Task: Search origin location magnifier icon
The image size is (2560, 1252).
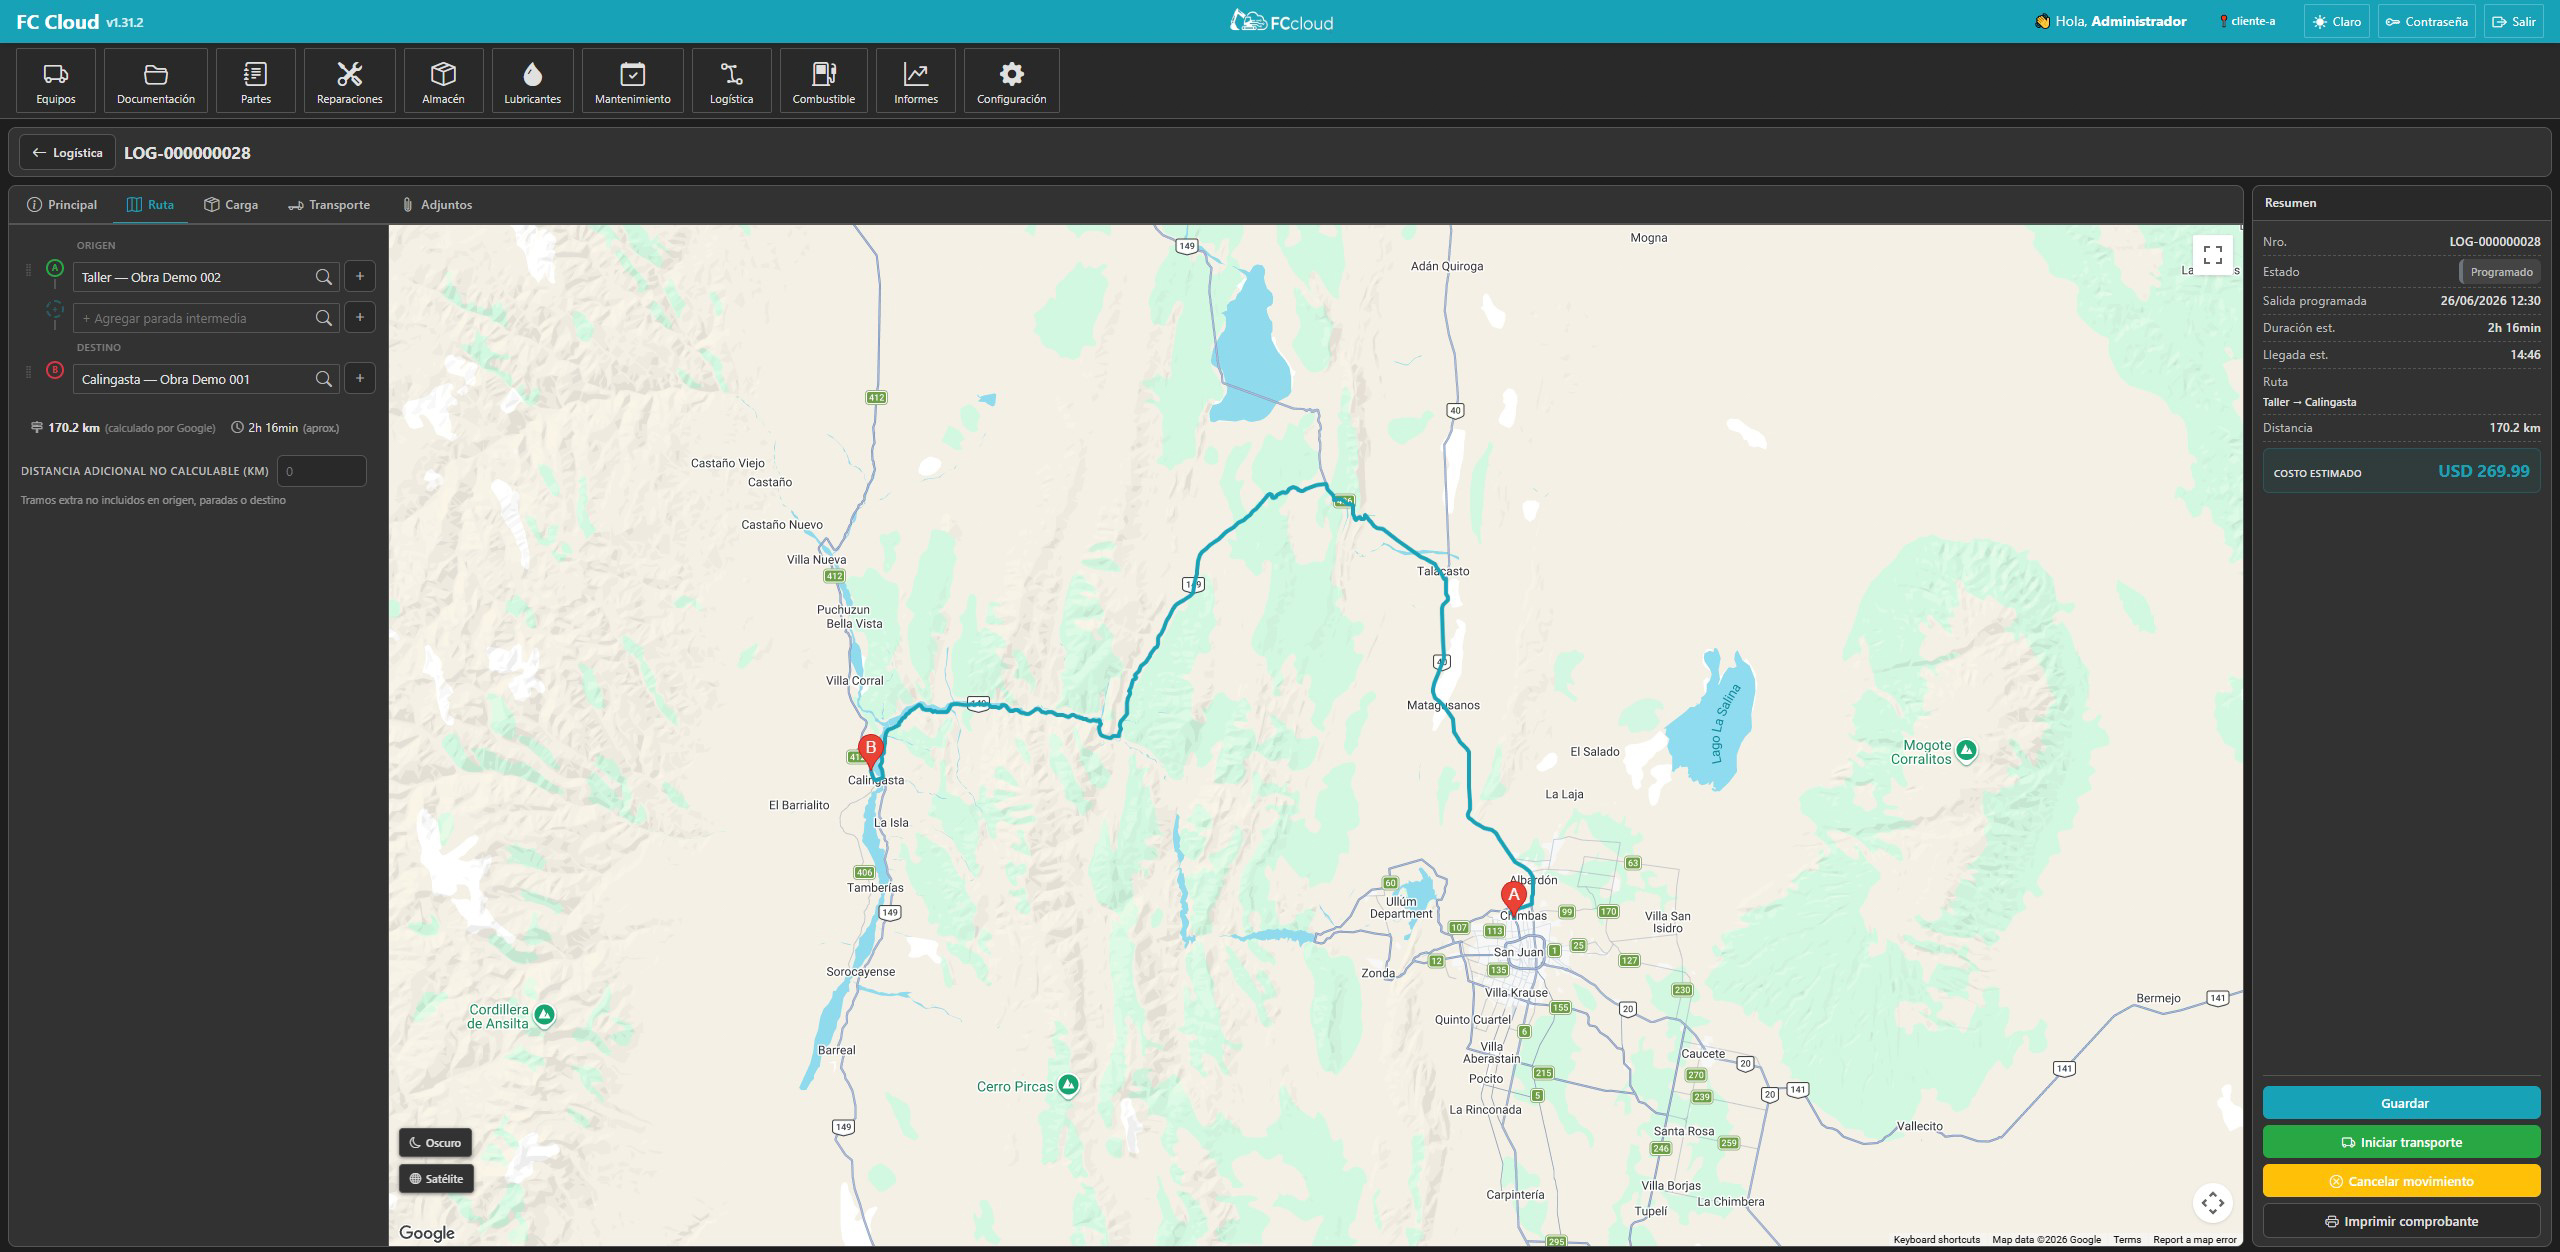Action: coord(324,277)
